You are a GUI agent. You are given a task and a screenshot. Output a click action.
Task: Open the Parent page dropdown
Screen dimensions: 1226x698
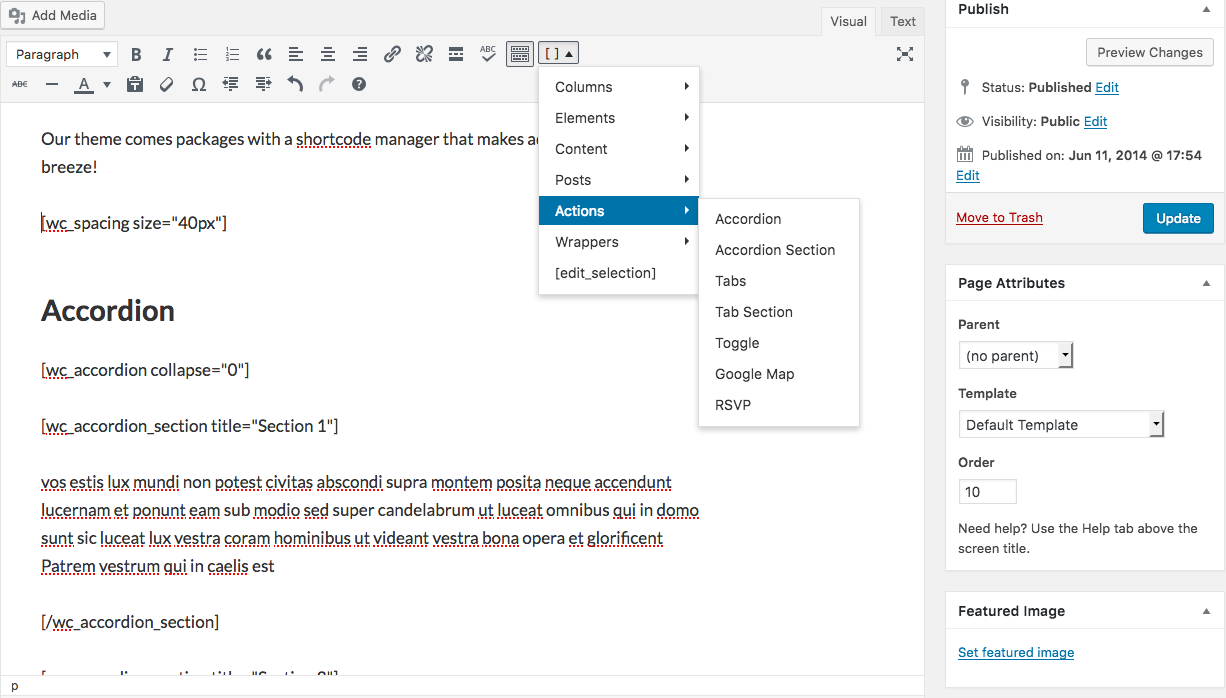pos(1016,355)
